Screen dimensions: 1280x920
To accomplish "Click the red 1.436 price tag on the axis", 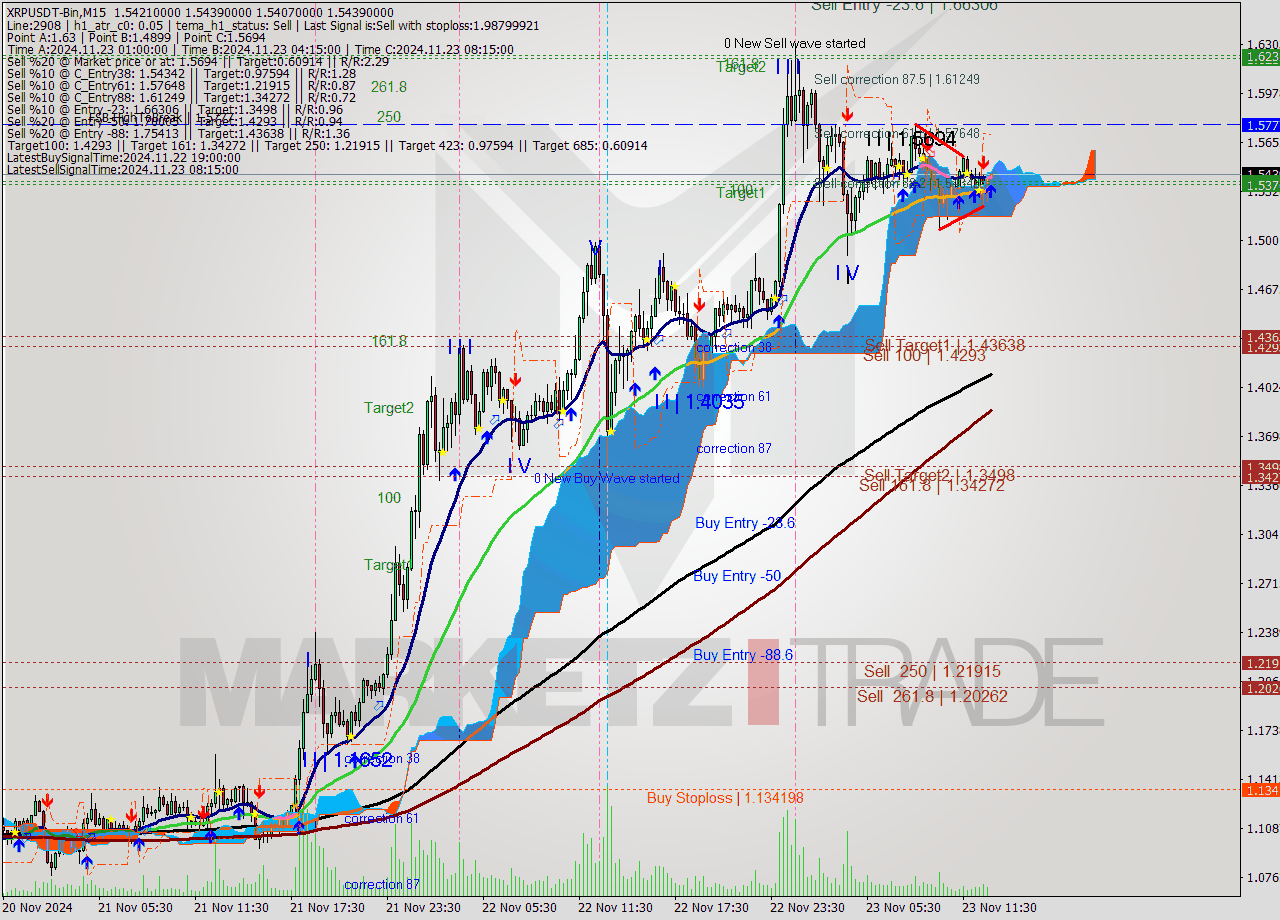I will [1260, 337].
